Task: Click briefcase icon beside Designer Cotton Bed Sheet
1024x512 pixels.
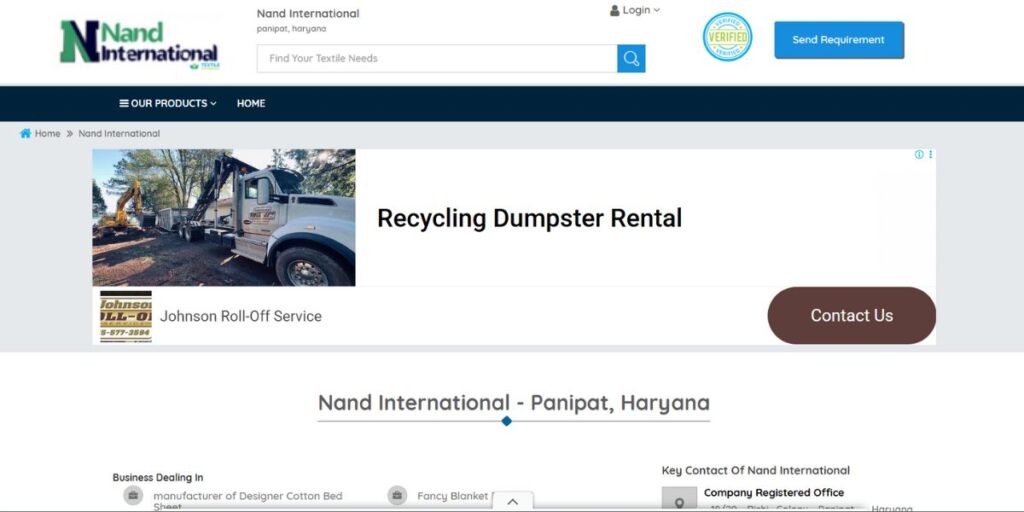Action: click(133, 495)
